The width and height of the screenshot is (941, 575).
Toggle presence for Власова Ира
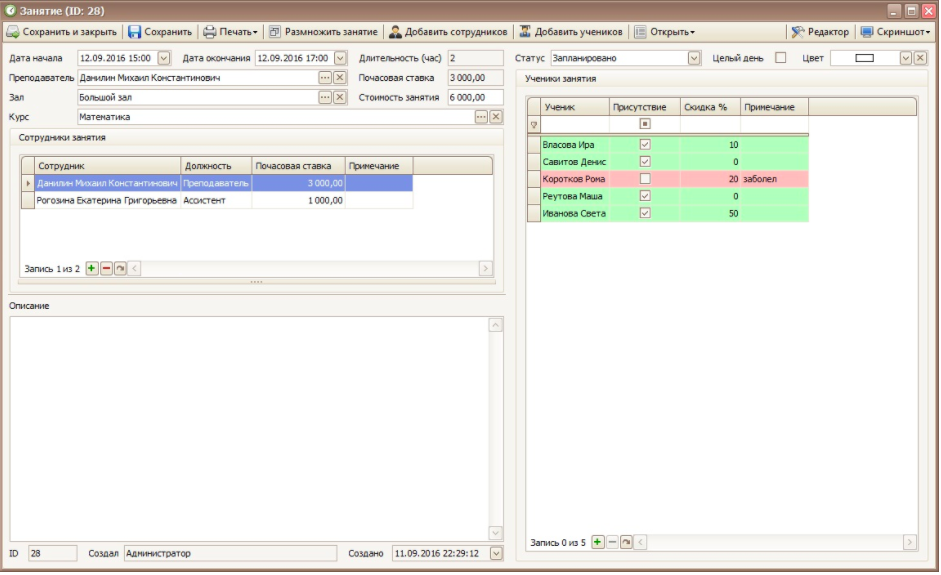click(x=645, y=145)
